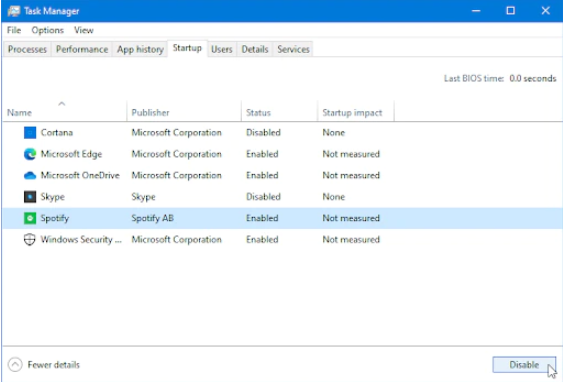Select the Cortana row name
This screenshot has width=563, height=382.
click(57, 132)
